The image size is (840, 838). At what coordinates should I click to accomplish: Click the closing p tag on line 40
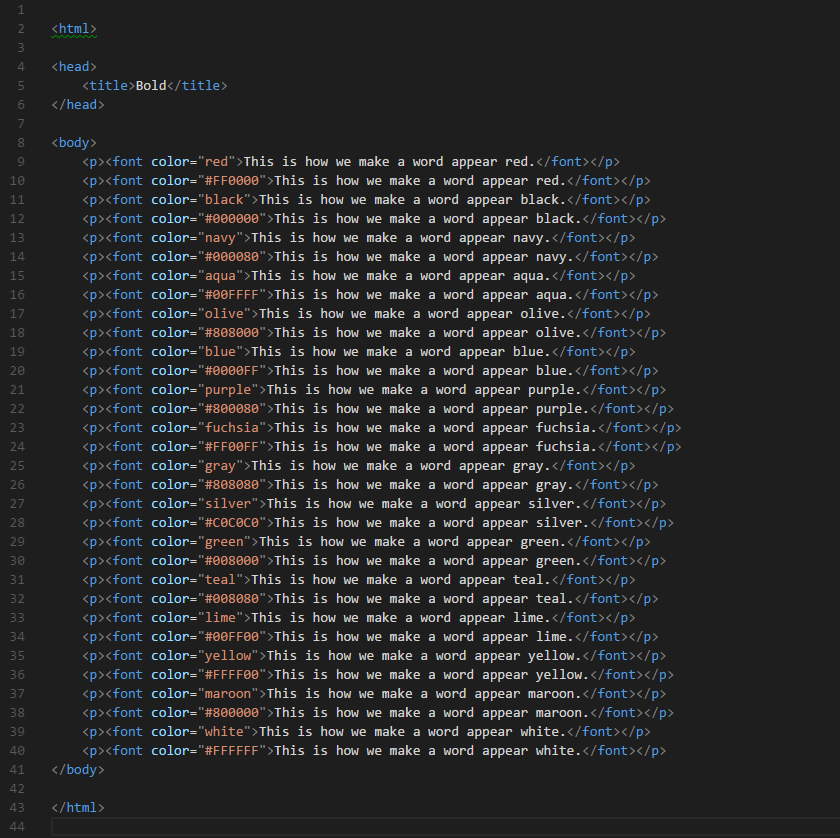651,751
